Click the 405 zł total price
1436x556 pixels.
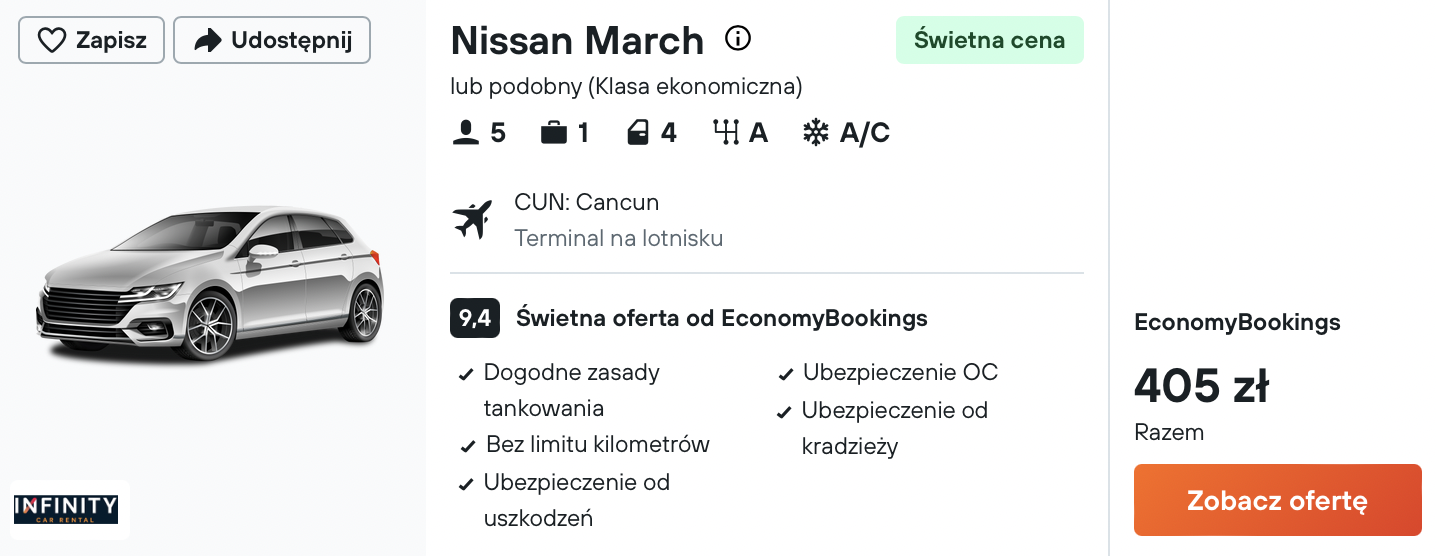(x=1202, y=385)
